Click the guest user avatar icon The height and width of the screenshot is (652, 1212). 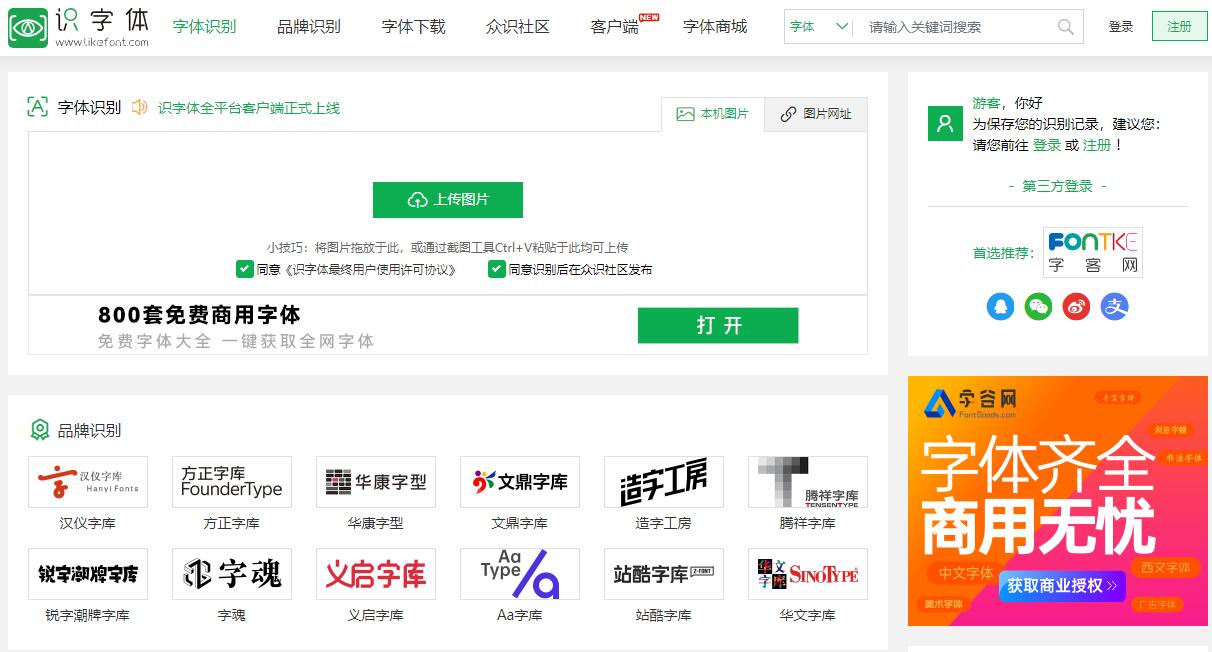click(945, 123)
